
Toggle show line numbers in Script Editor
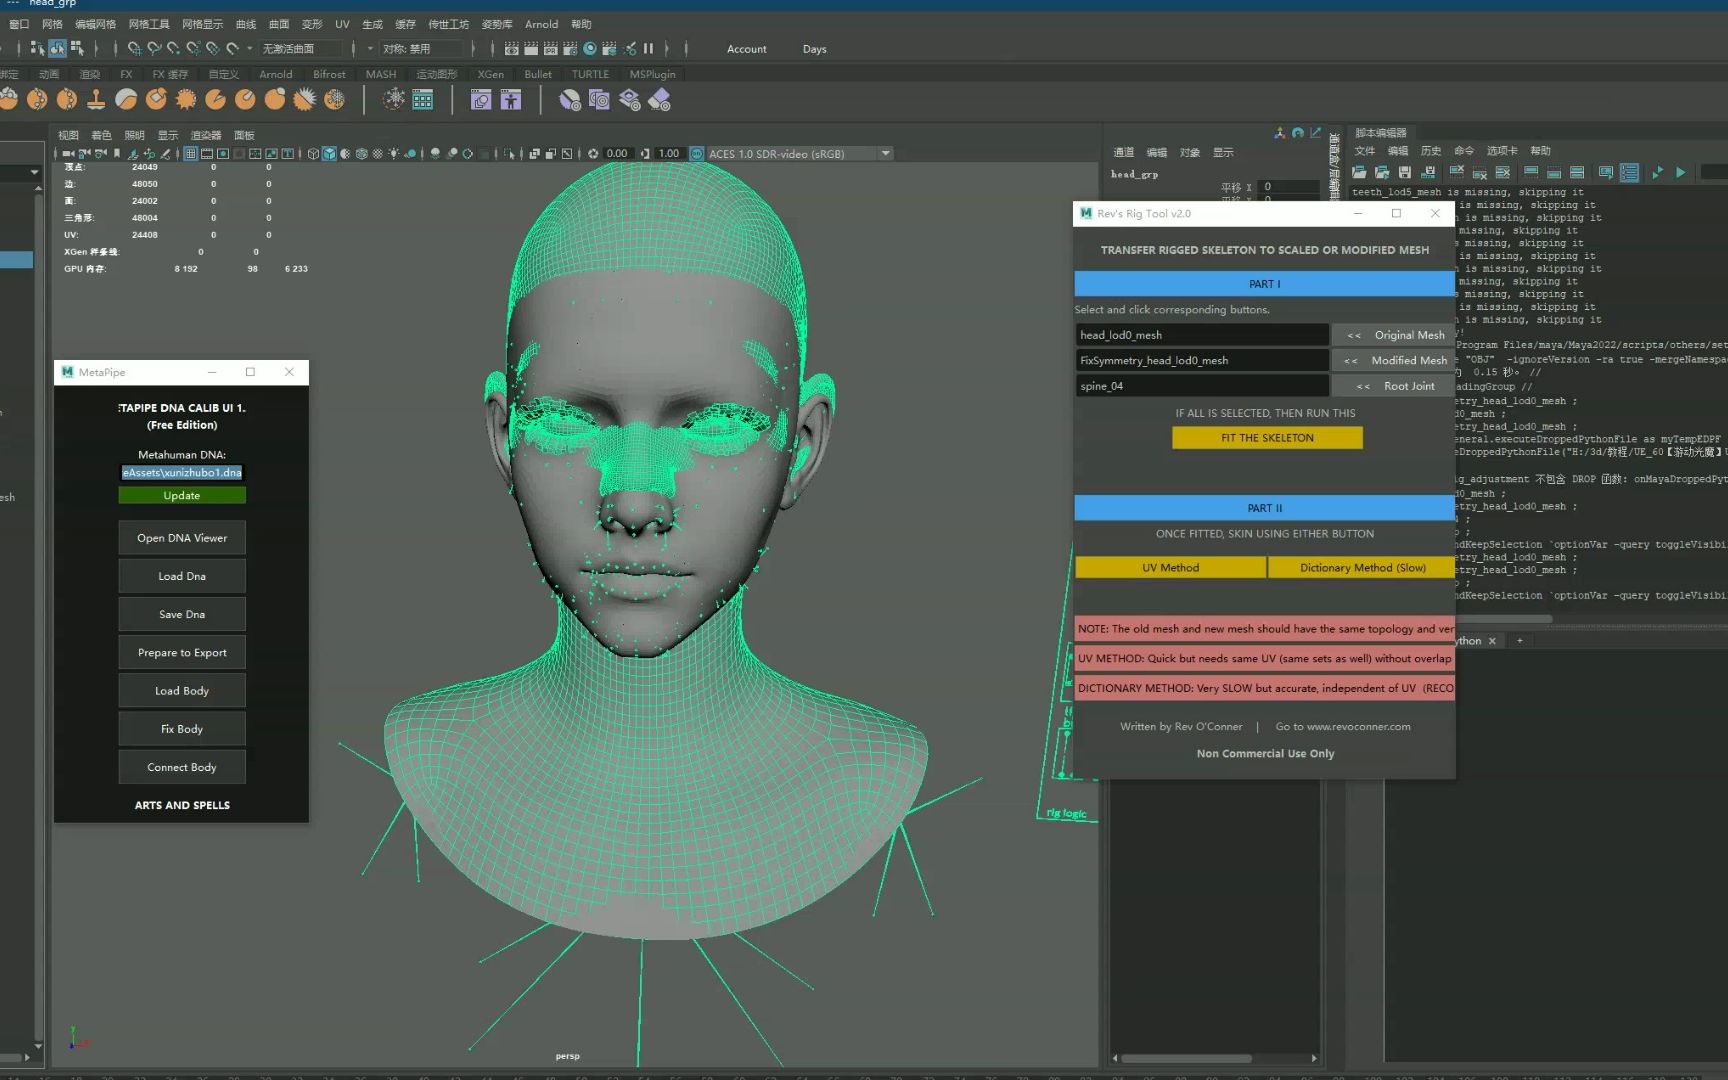[1629, 173]
